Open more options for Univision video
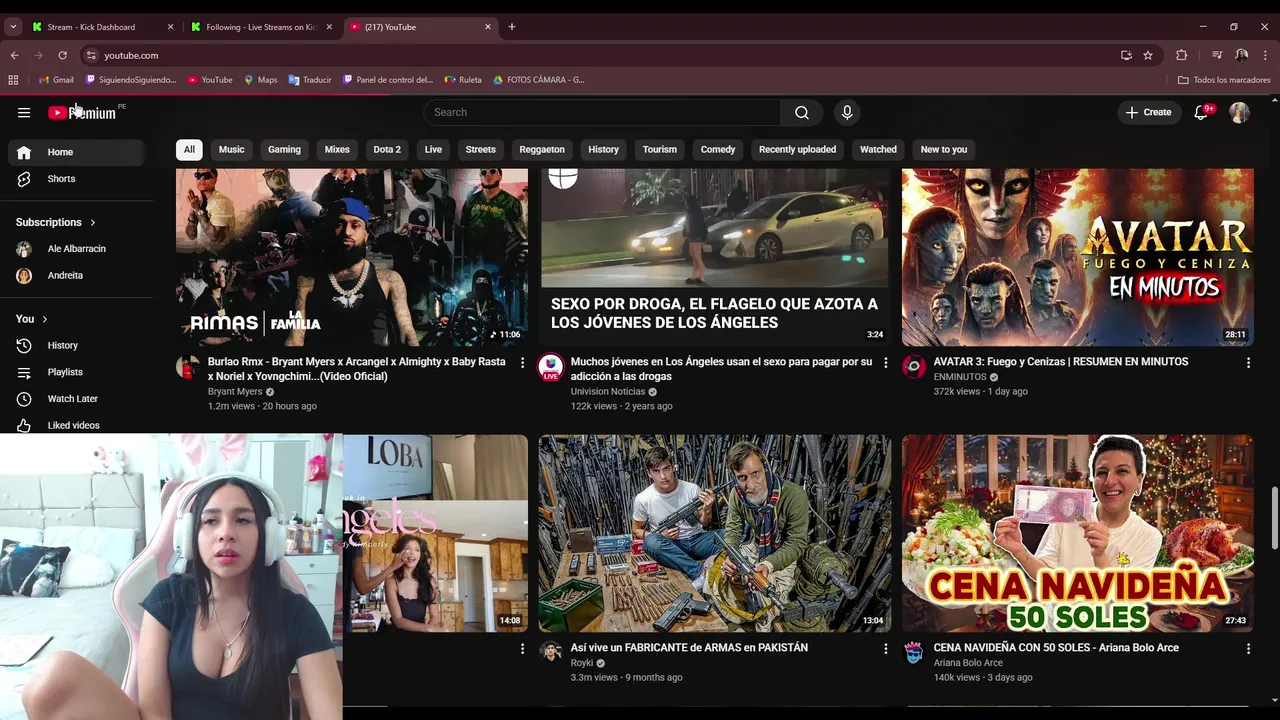Screen dimensions: 1280x720 pos(885,363)
